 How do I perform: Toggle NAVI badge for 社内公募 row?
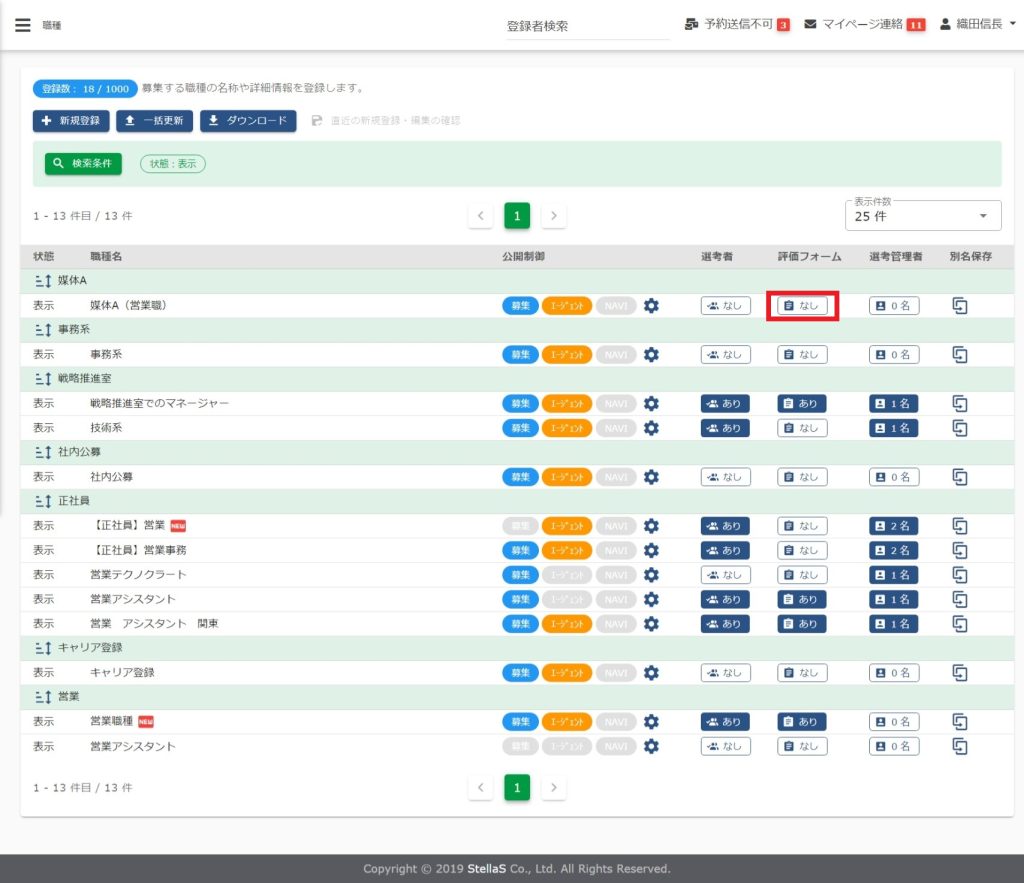(616, 477)
